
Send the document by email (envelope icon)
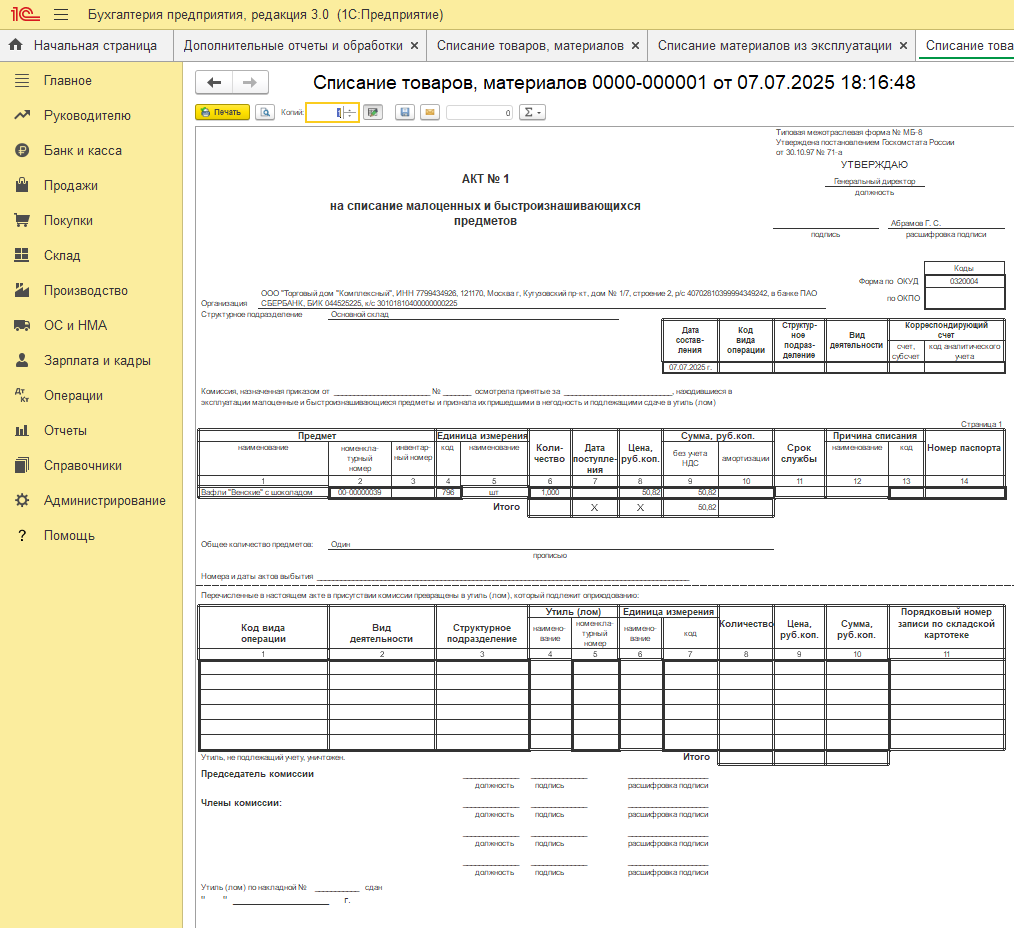pos(429,113)
